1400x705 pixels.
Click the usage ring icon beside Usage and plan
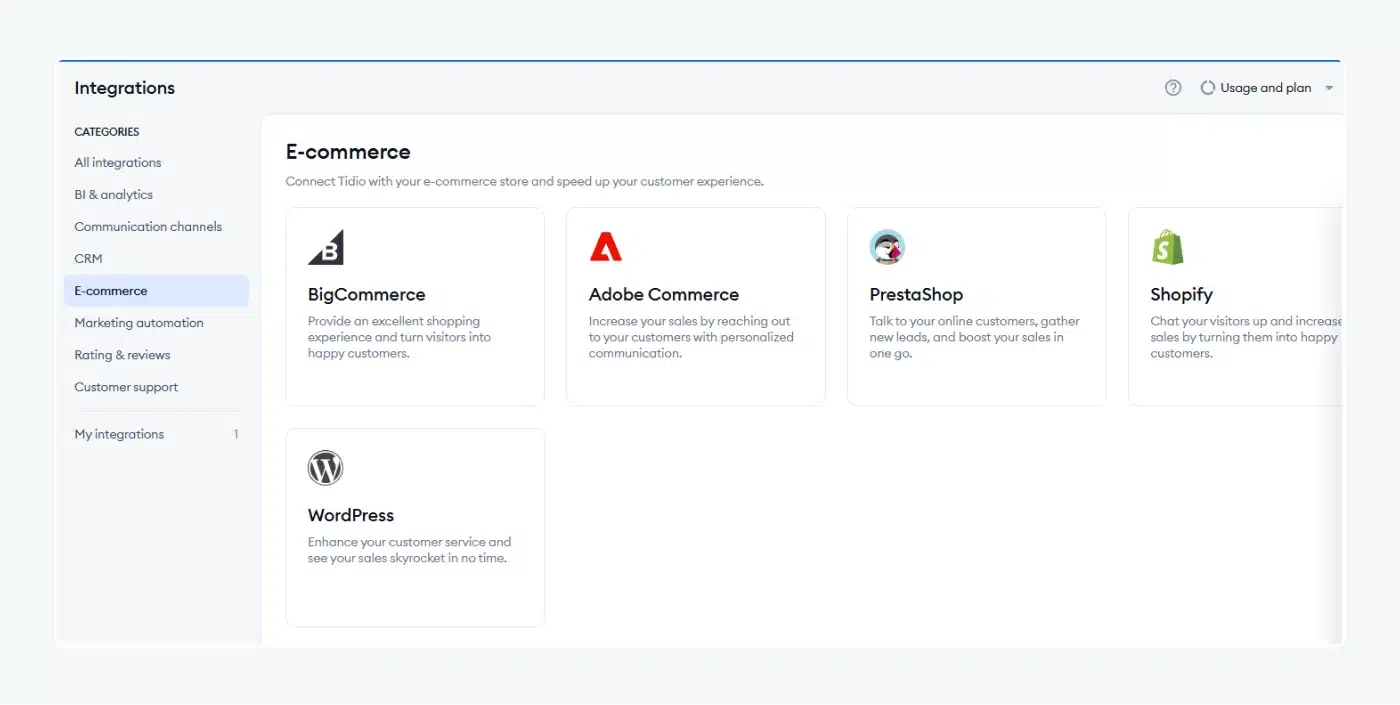(x=1208, y=88)
